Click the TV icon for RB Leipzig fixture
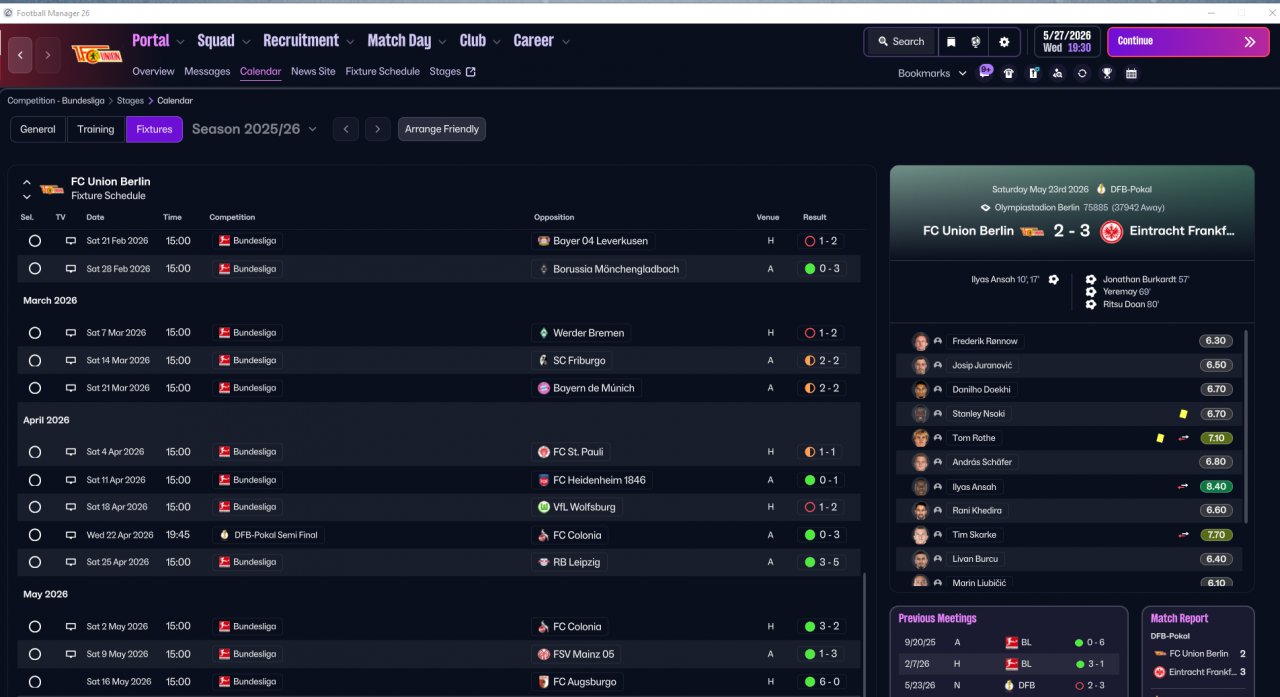The image size is (1280, 697). pyautogui.click(x=71, y=562)
